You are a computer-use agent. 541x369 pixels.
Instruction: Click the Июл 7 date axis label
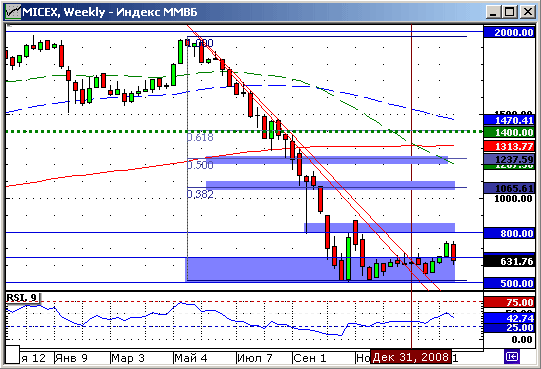tap(255, 358)
